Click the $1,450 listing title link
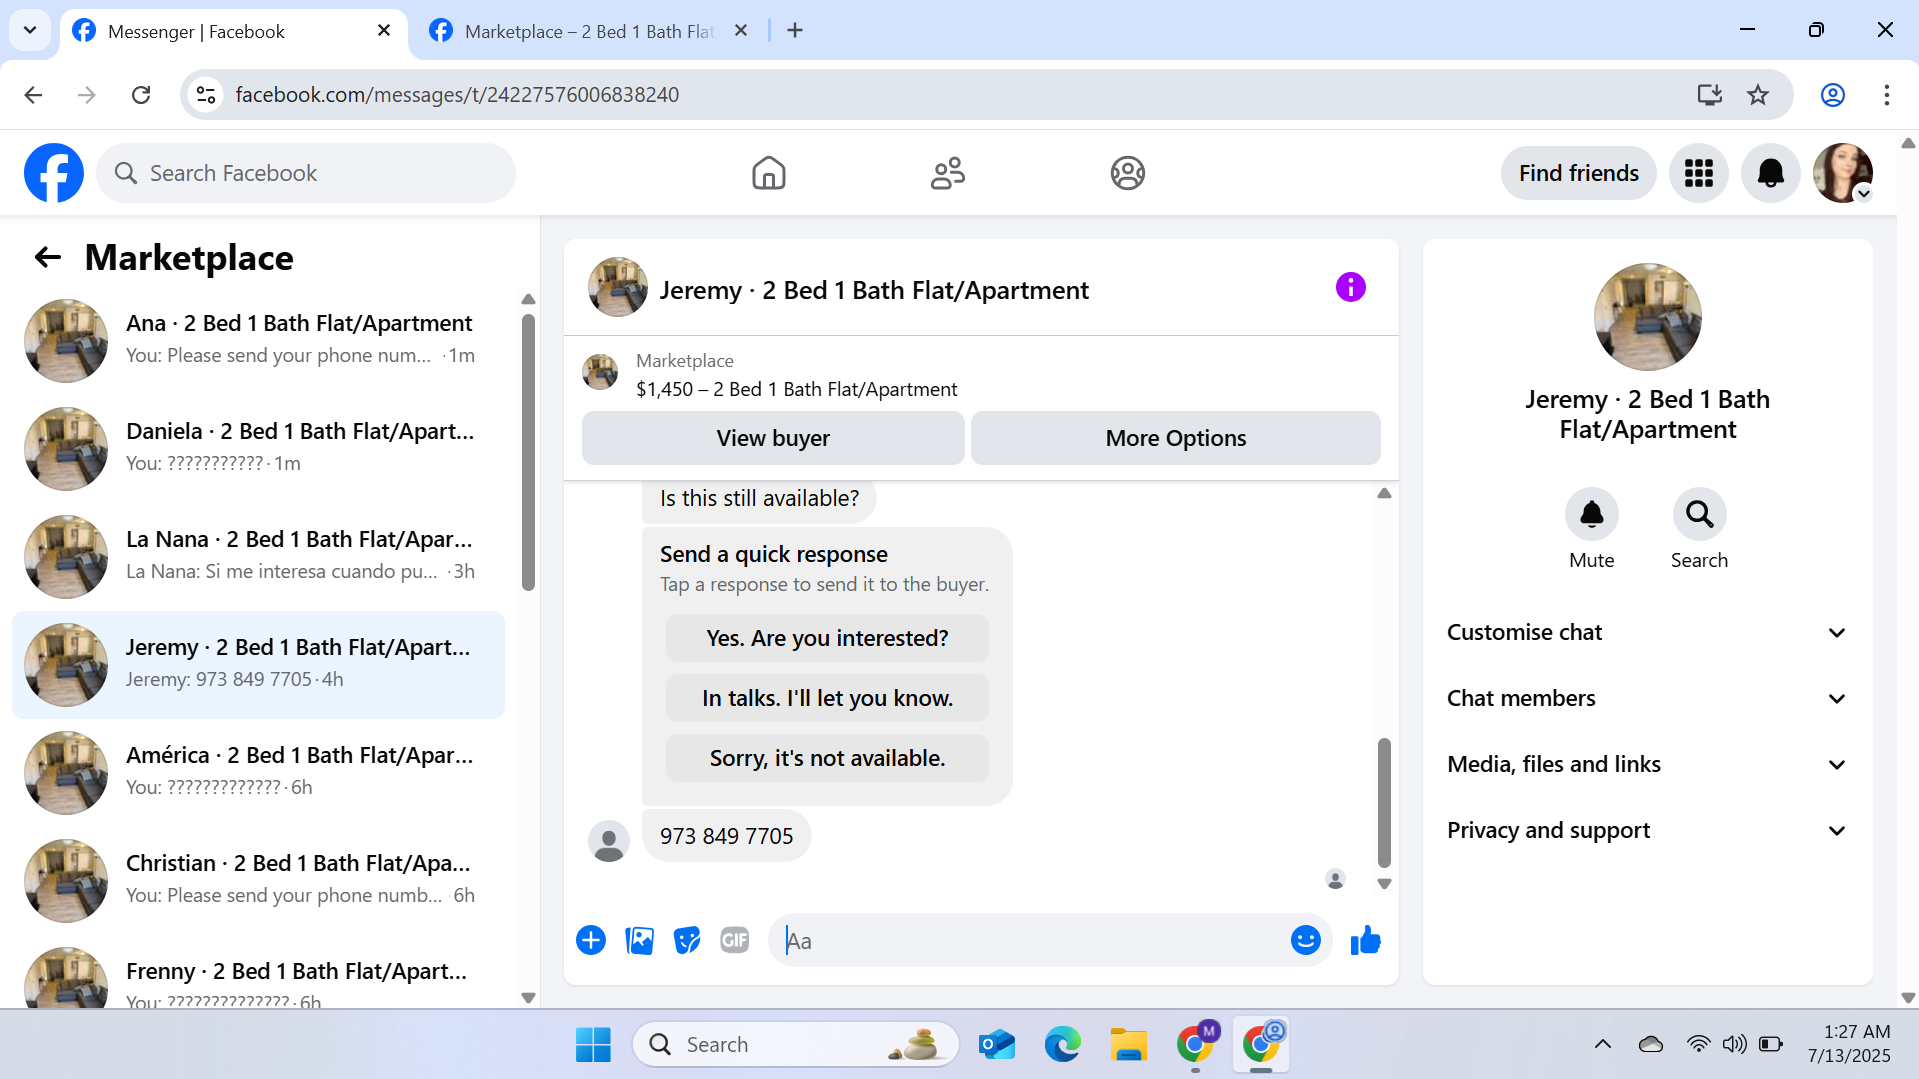The image size is (1919, 1079). (796, 389)
